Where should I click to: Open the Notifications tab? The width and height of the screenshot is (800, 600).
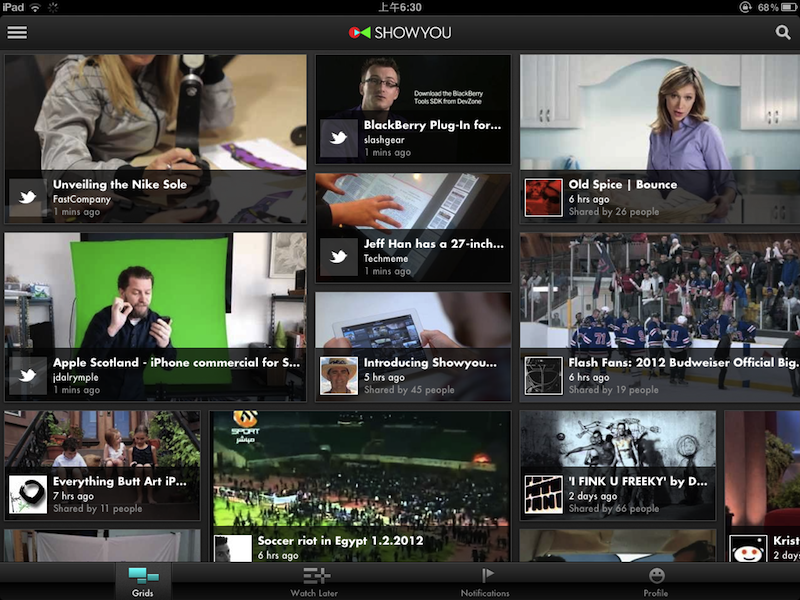(x=485, y=582)
